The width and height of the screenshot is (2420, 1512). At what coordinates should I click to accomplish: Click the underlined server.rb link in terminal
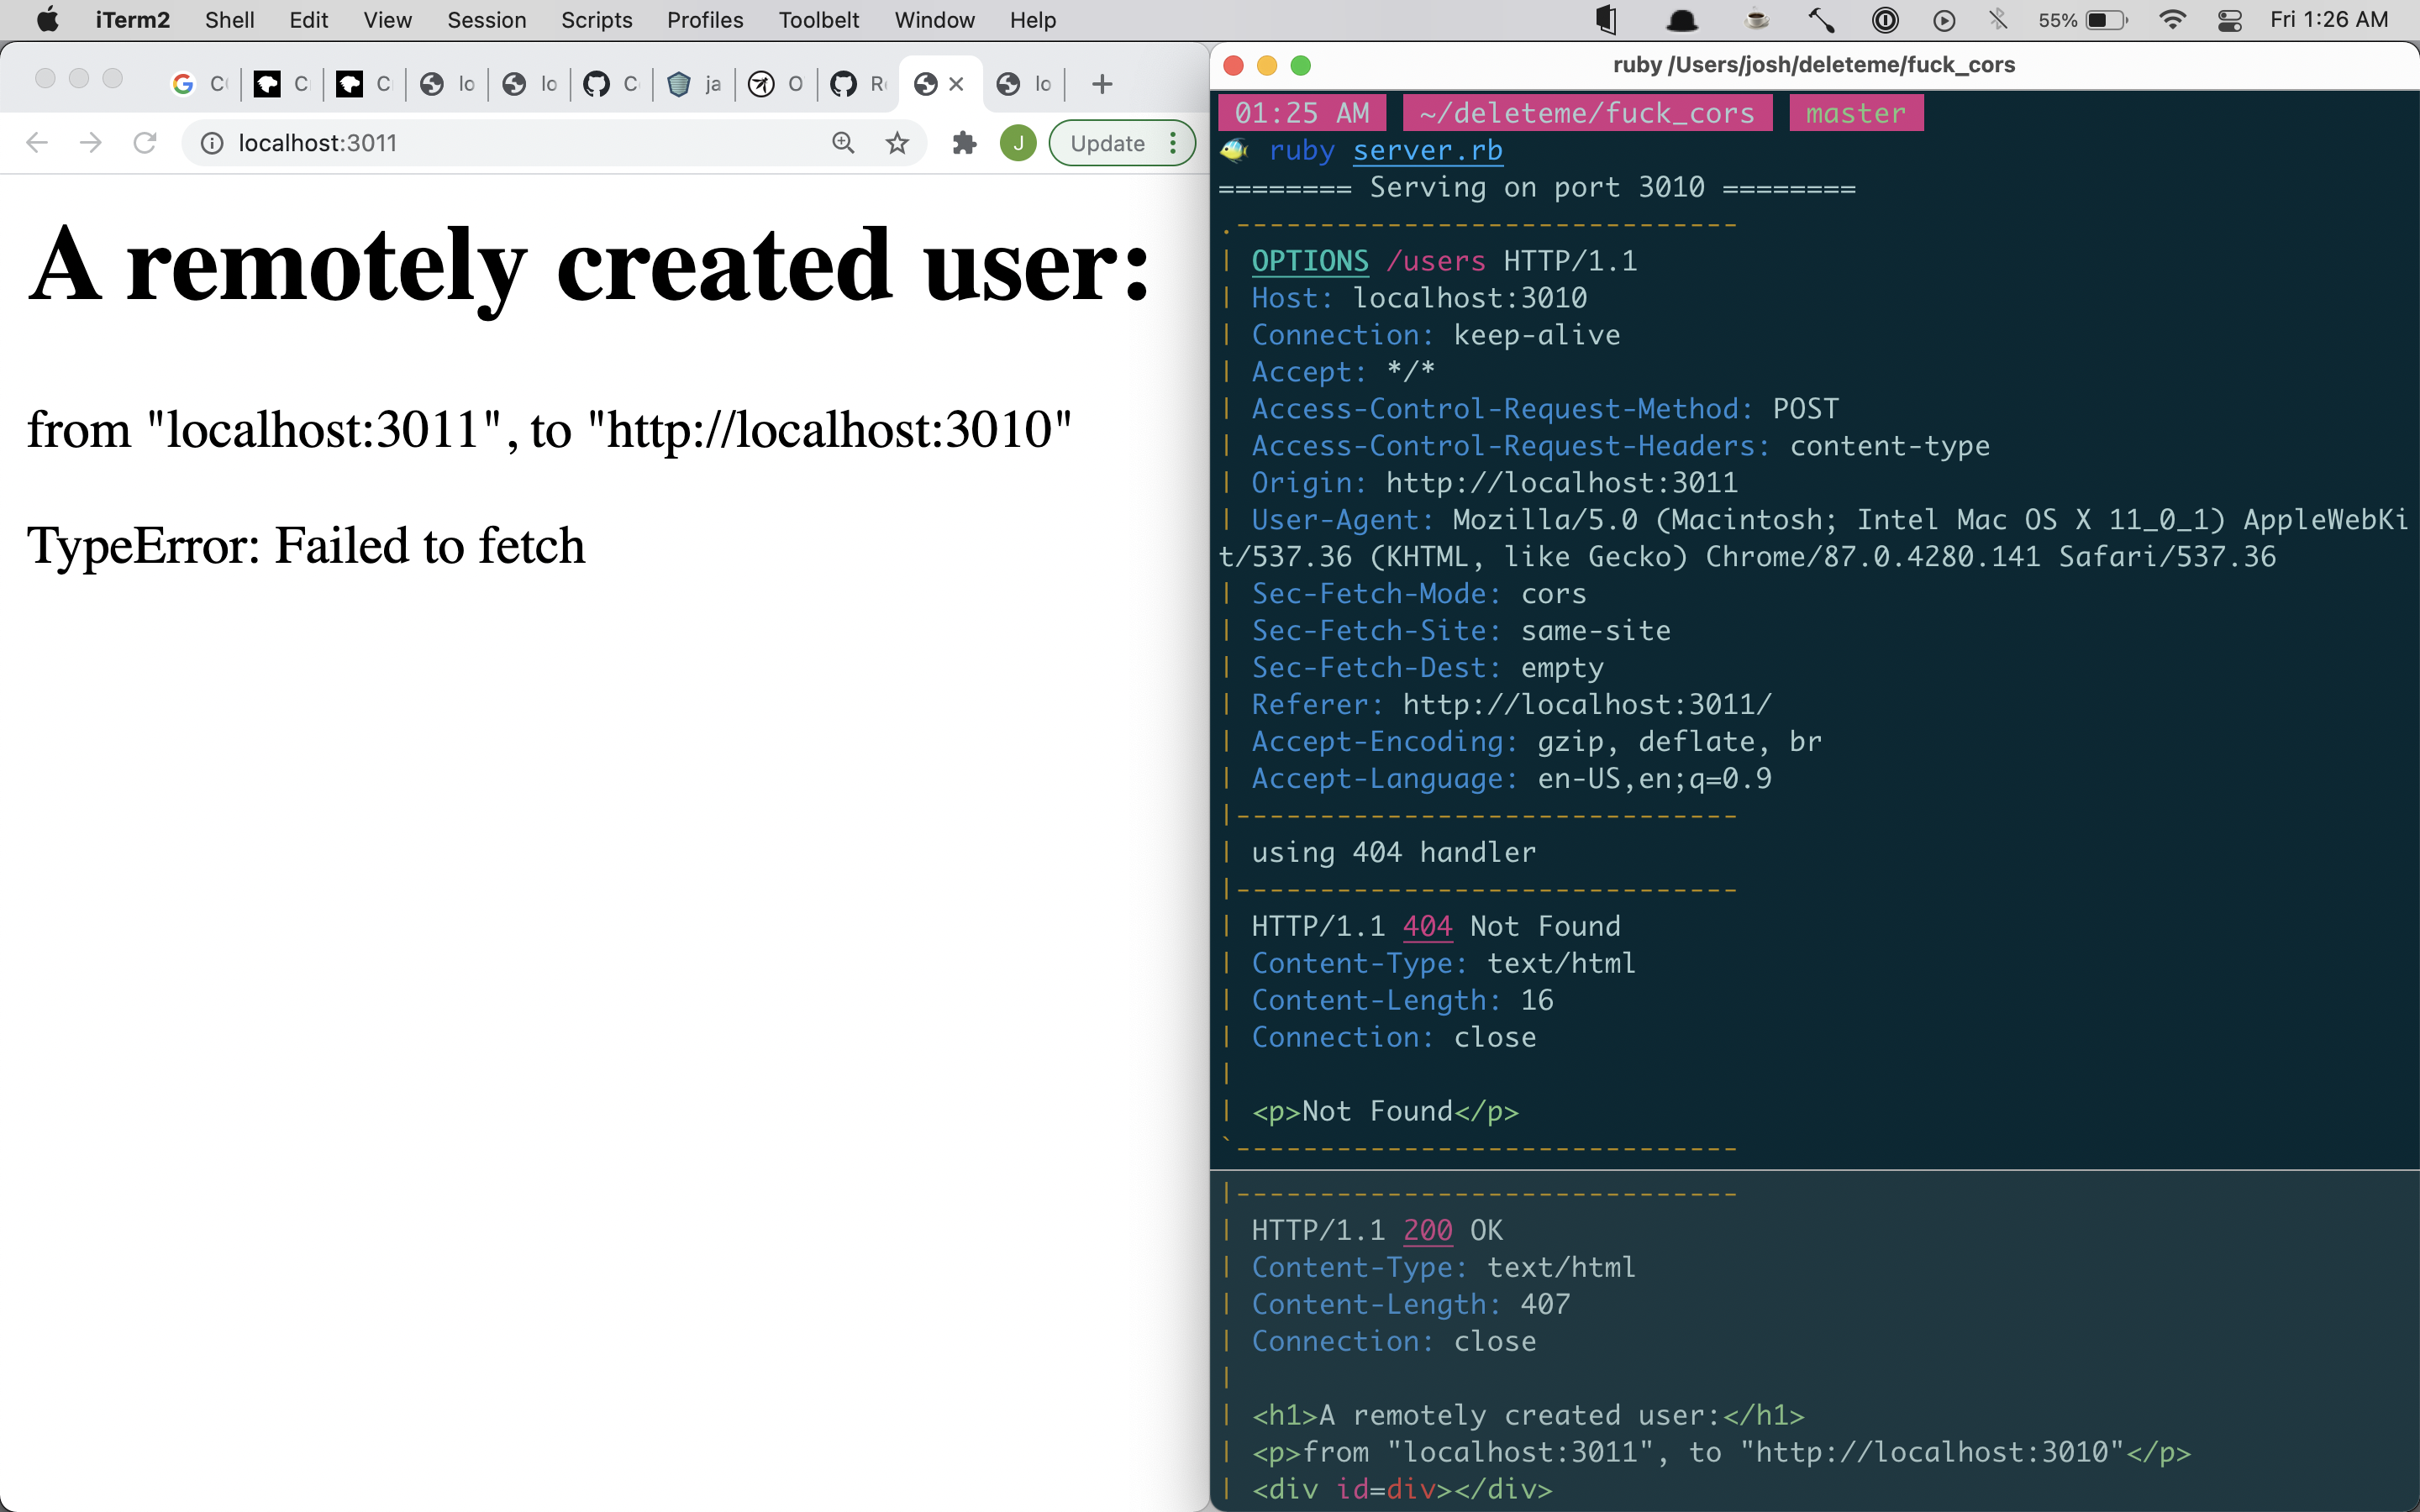point(1427,150)
